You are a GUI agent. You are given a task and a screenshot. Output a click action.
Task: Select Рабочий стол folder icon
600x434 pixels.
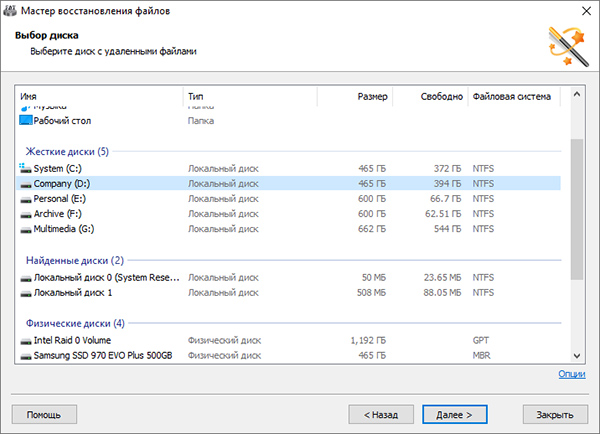(x=26, y=121)
